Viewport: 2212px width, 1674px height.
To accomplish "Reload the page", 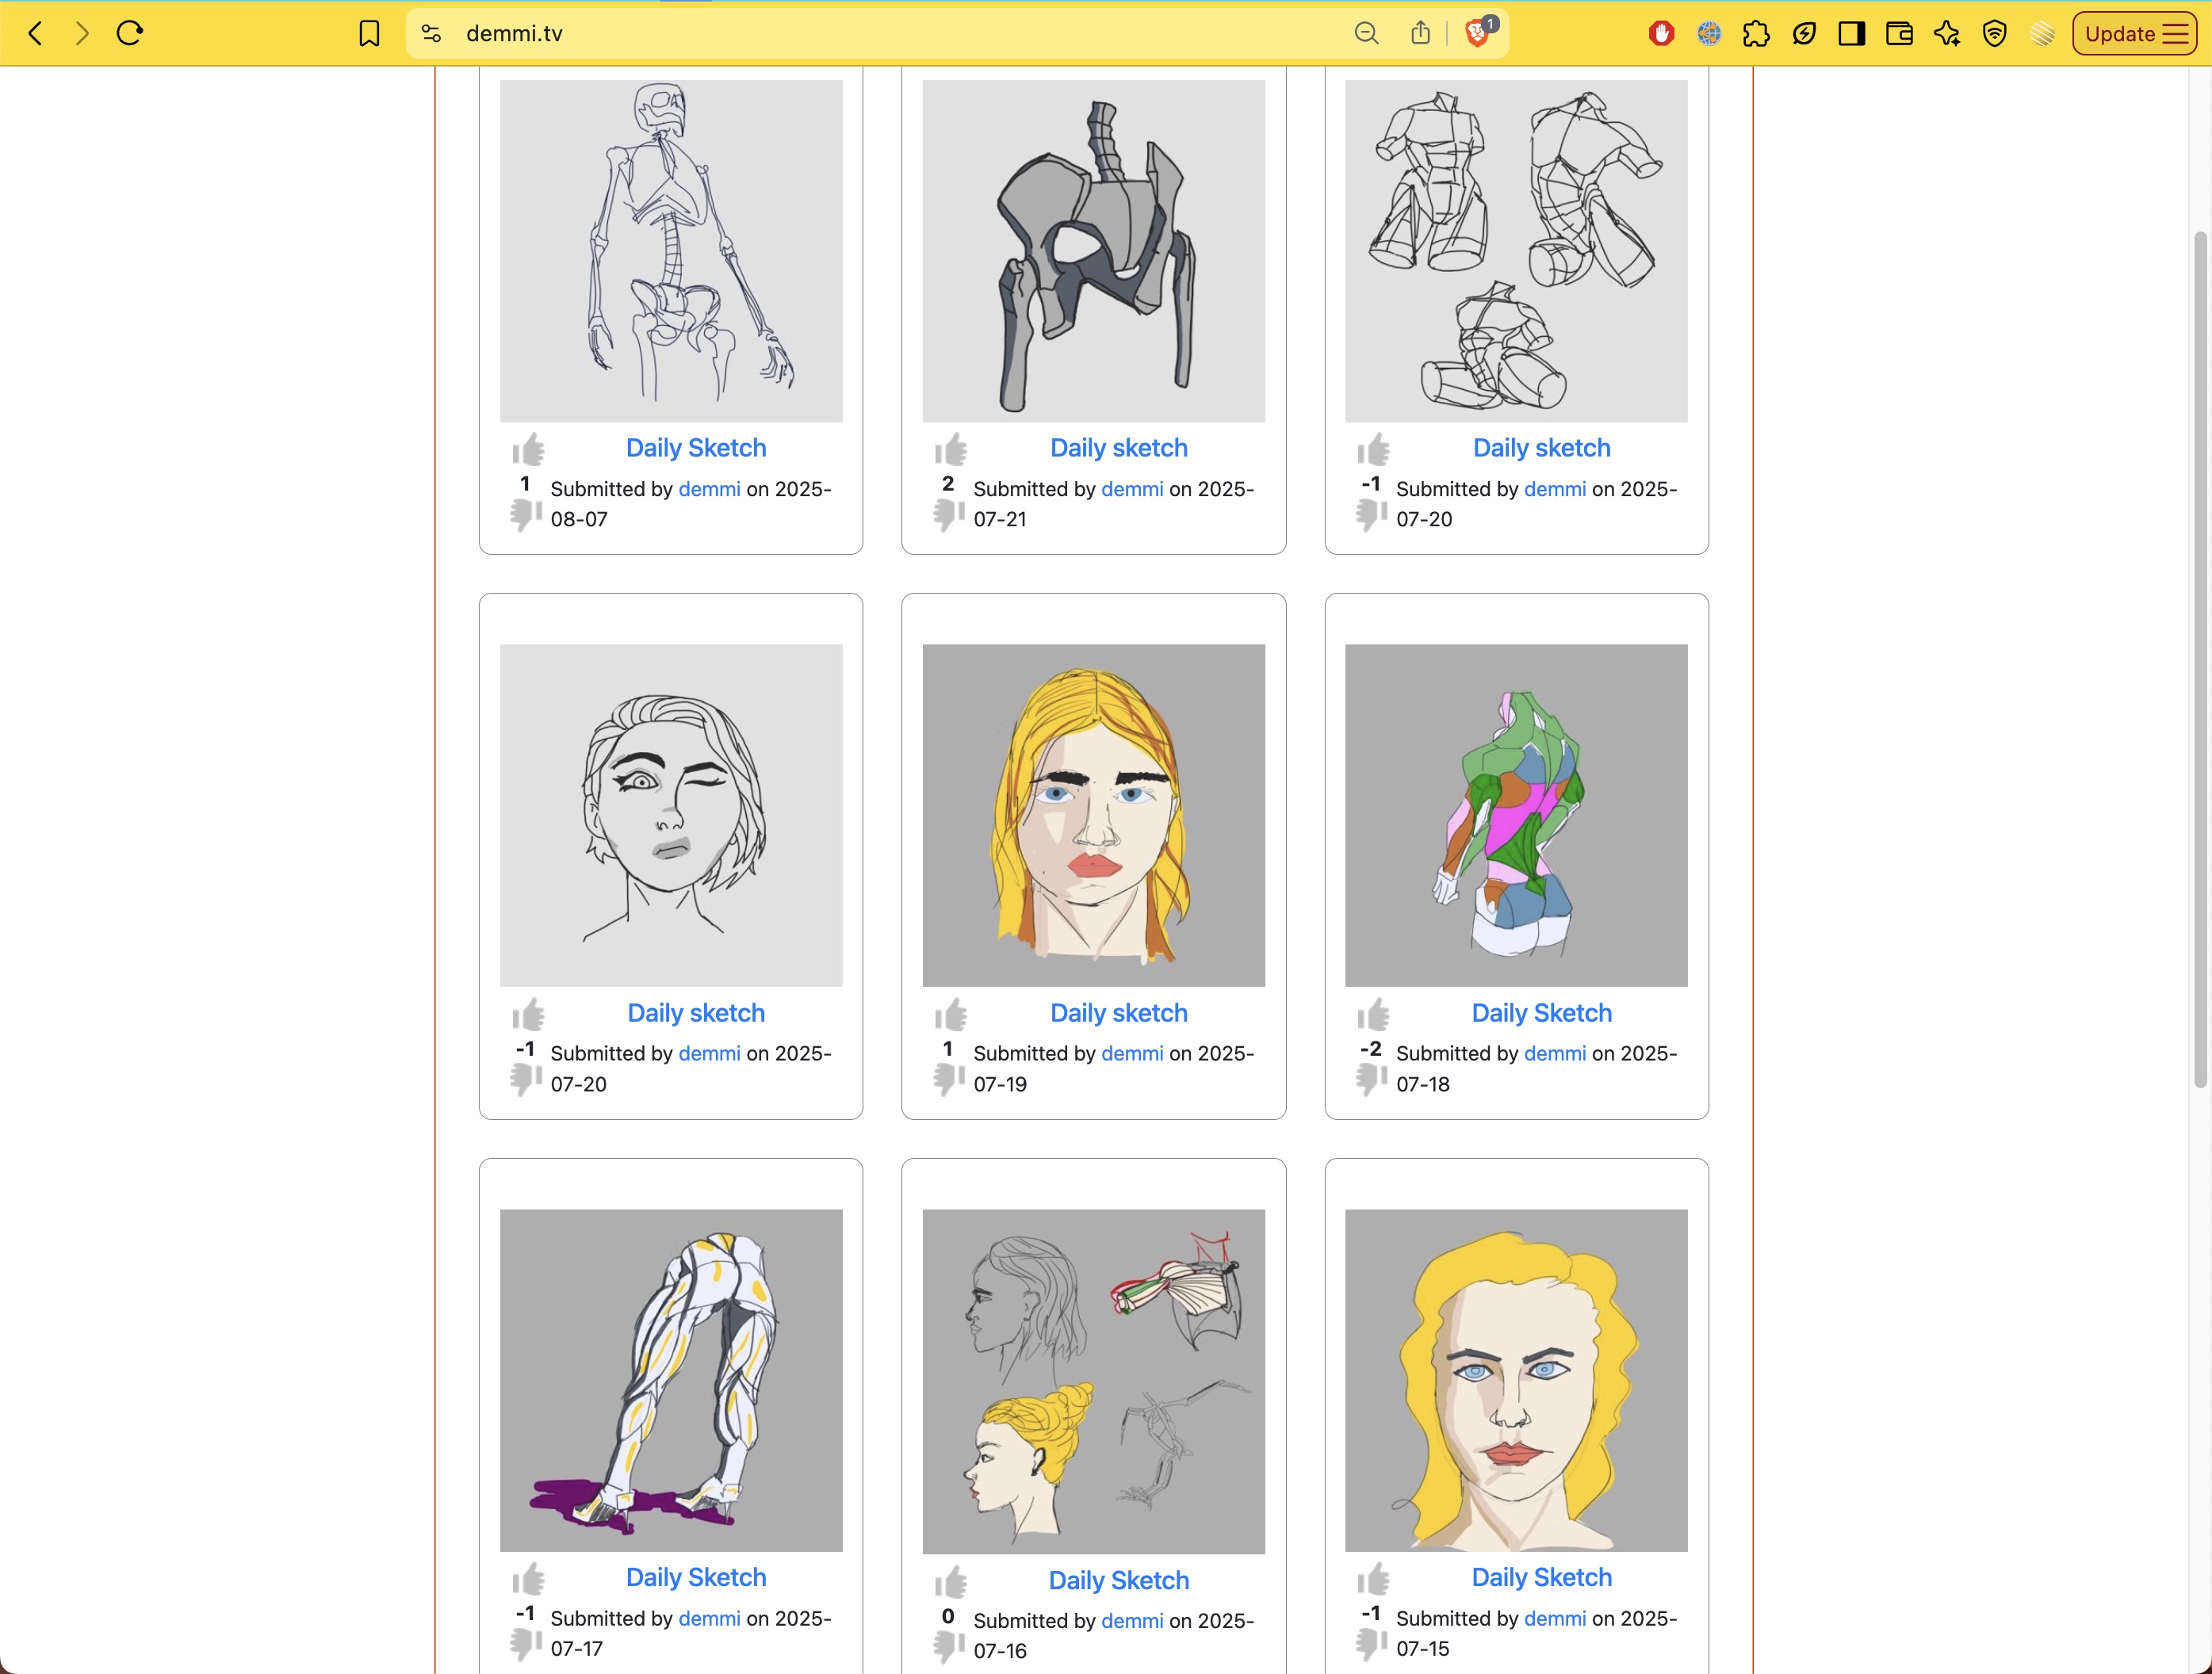I will [130, 34].
